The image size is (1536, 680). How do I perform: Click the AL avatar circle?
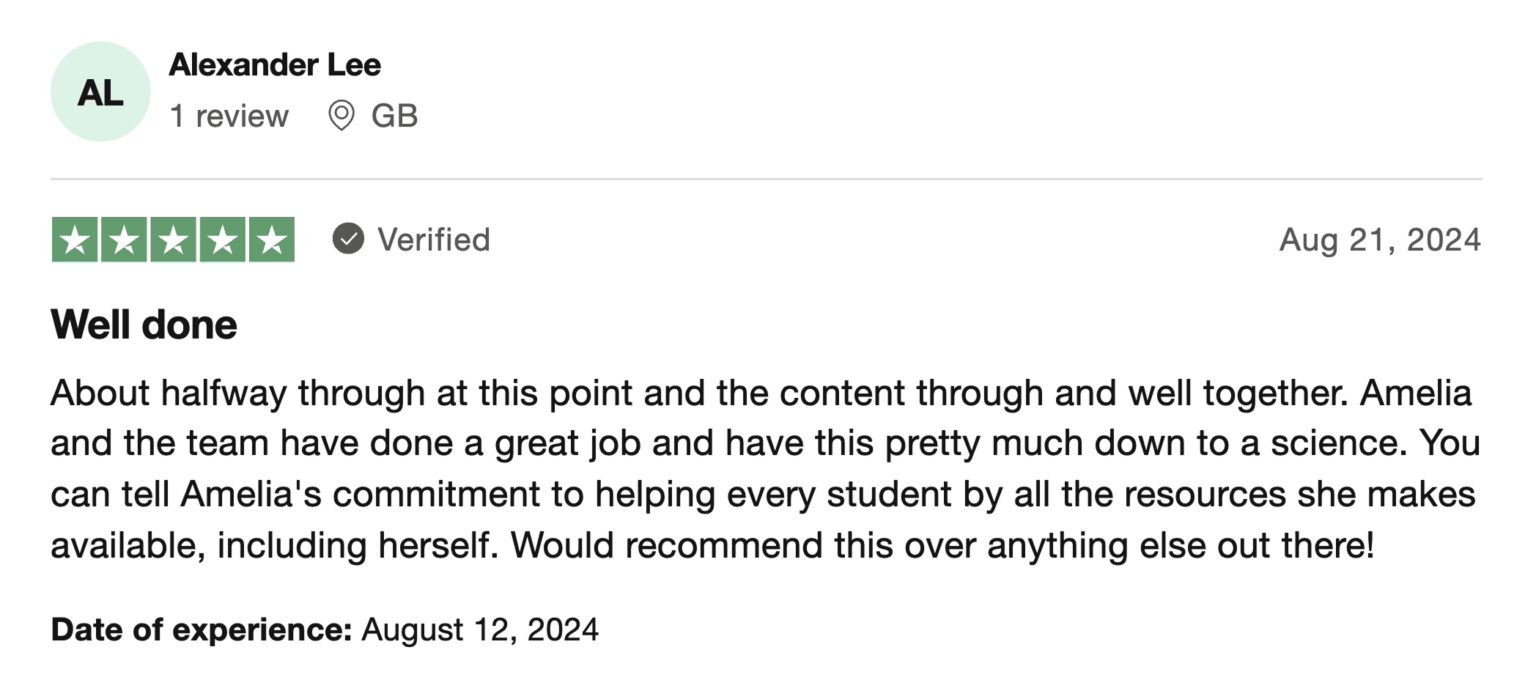pos(100,92)
